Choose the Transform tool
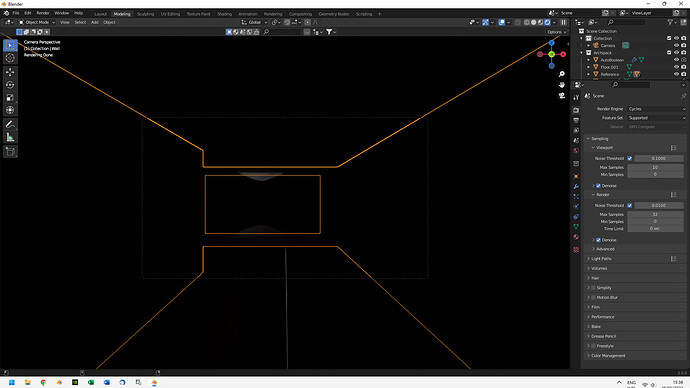The image size is (690, 388). point(10,110)
